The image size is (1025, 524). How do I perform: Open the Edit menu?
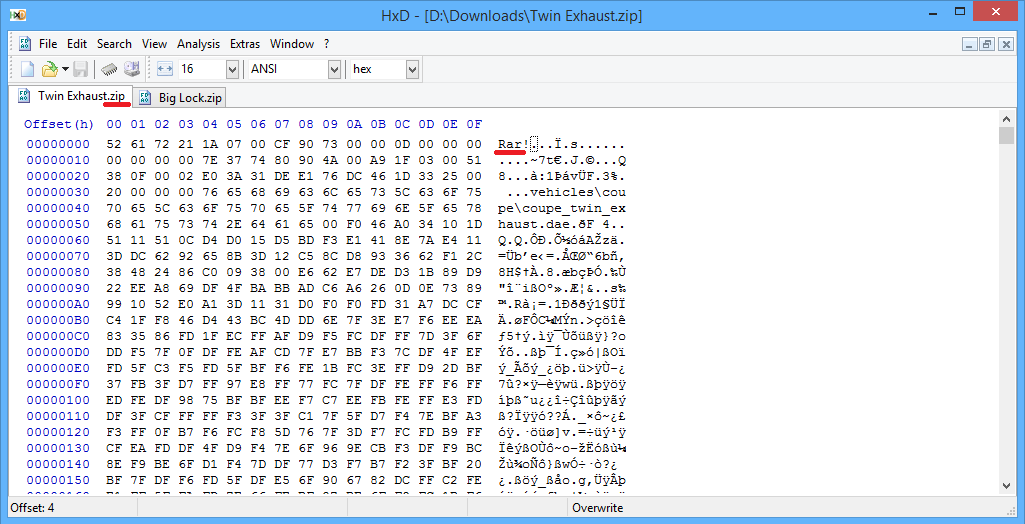[76, 44]
